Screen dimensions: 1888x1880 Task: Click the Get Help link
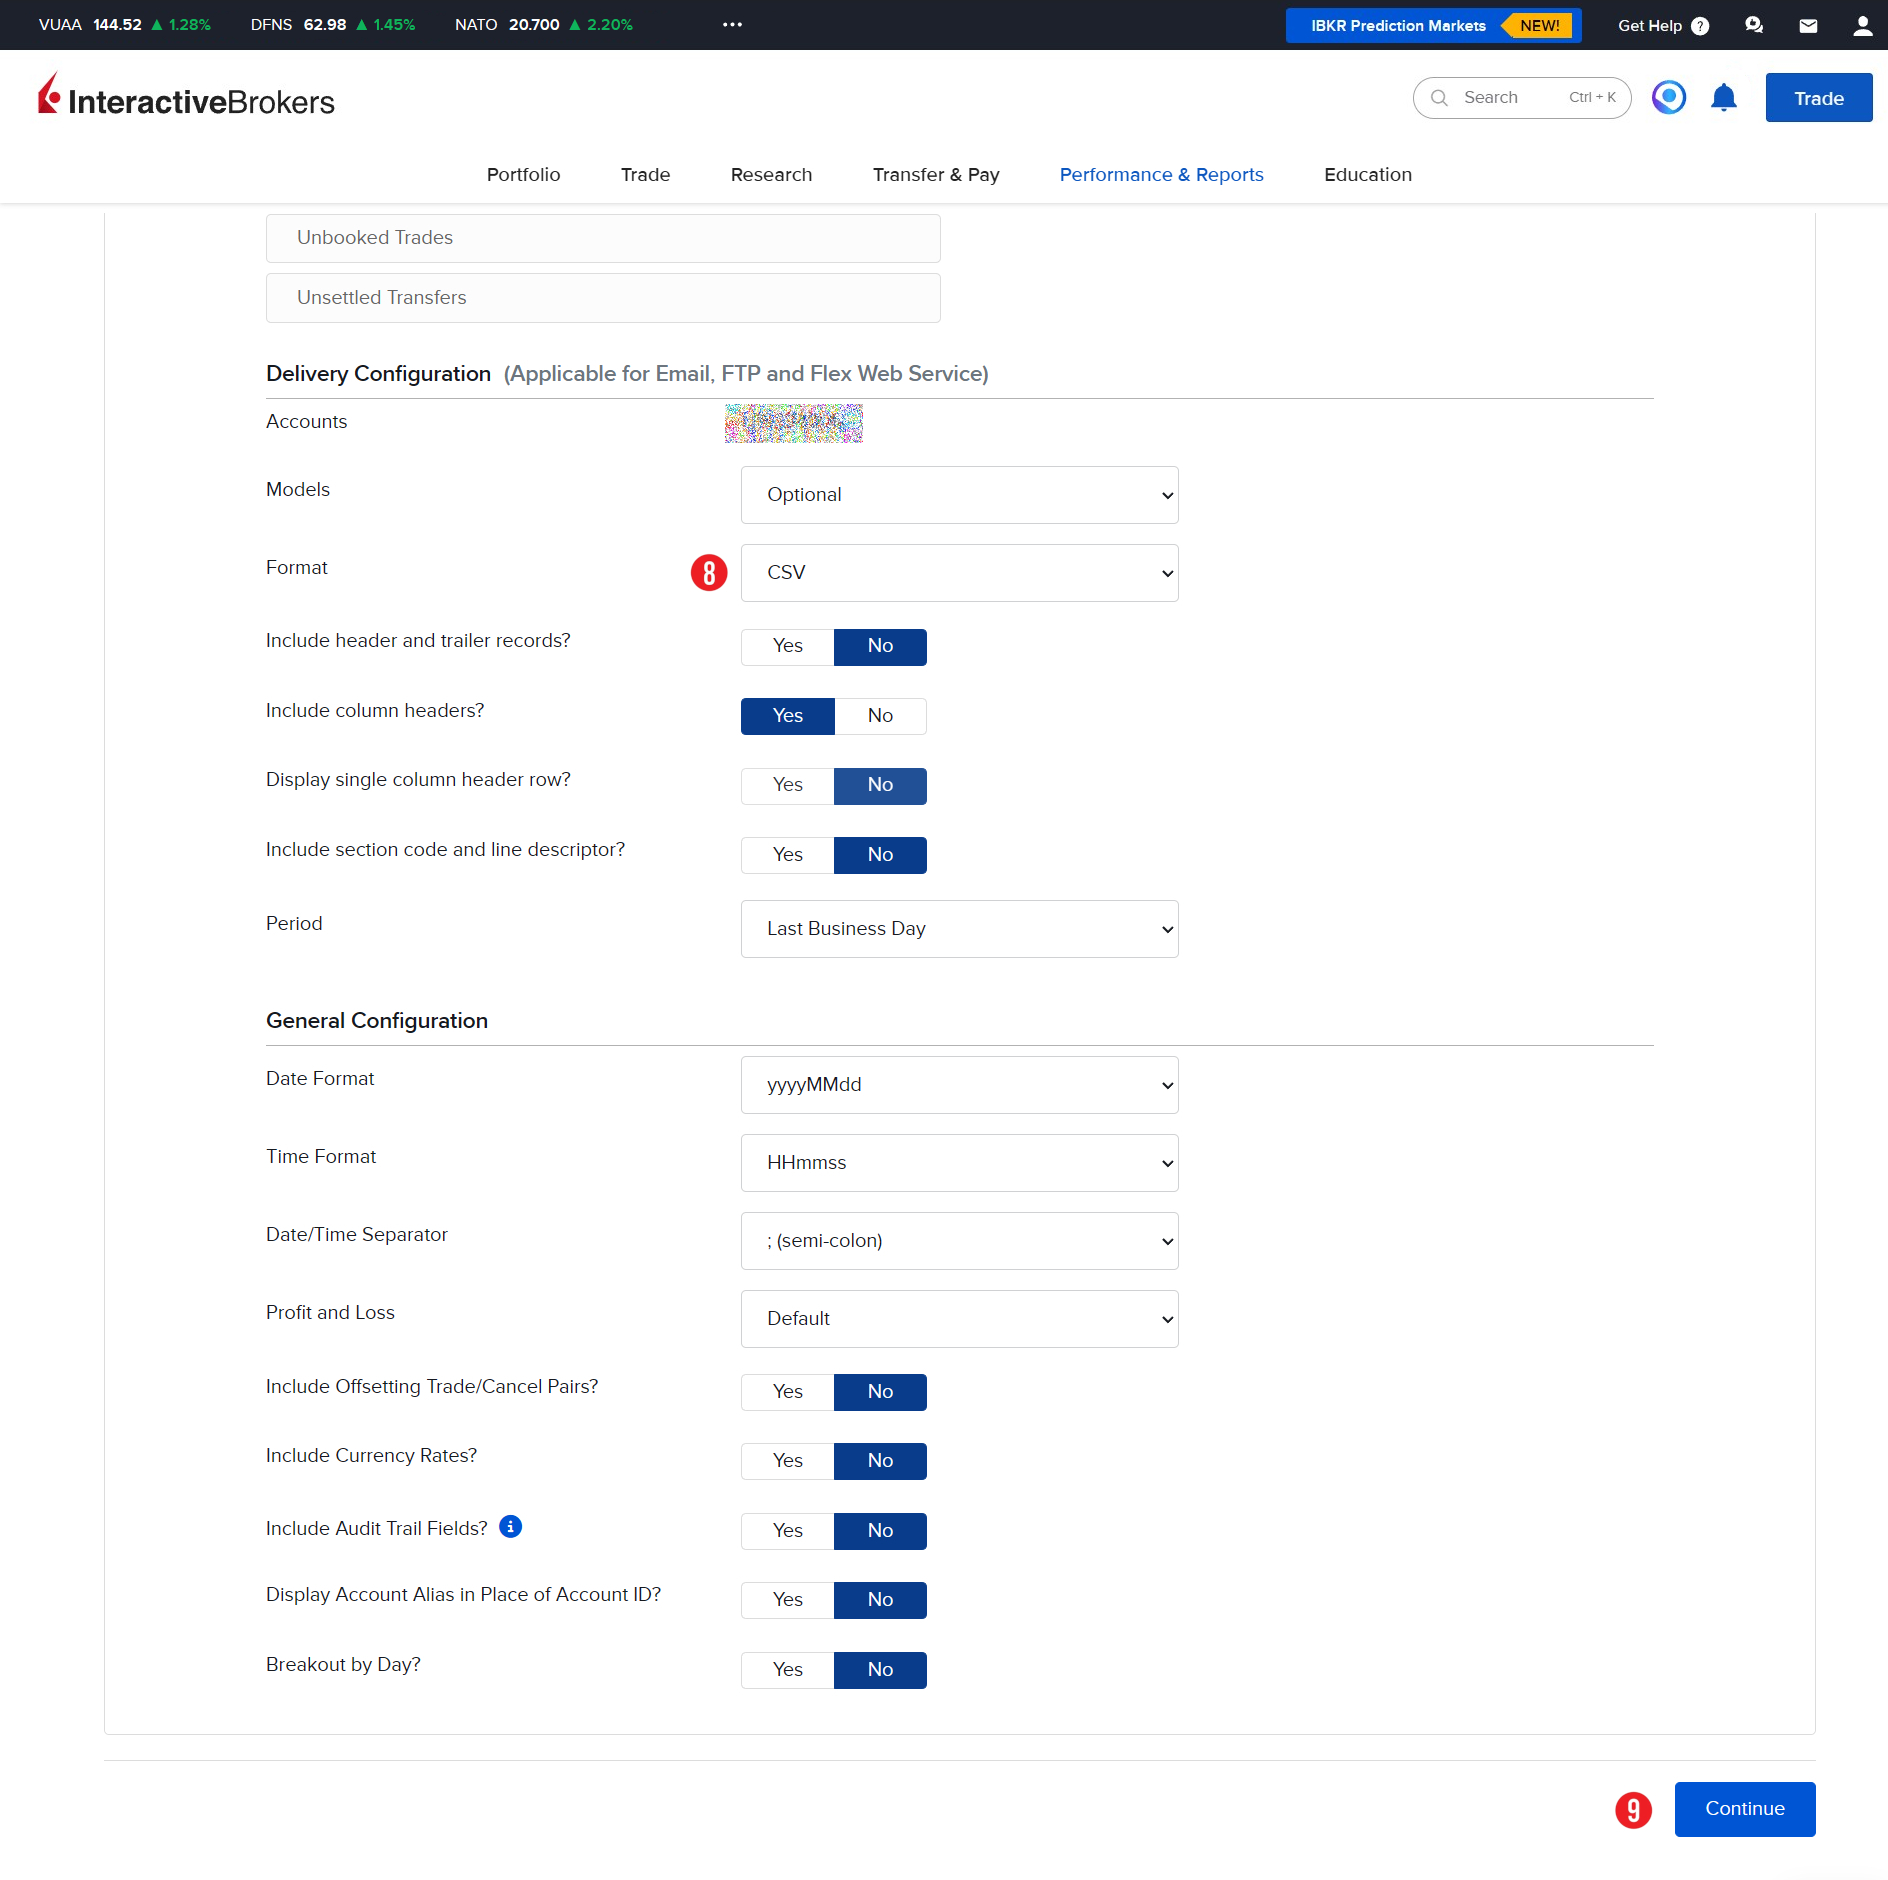click(x=1649, y=26)
